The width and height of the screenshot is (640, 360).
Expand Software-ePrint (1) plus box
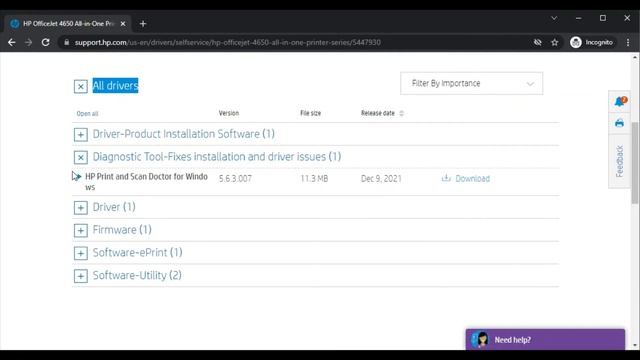coord(81,253)
